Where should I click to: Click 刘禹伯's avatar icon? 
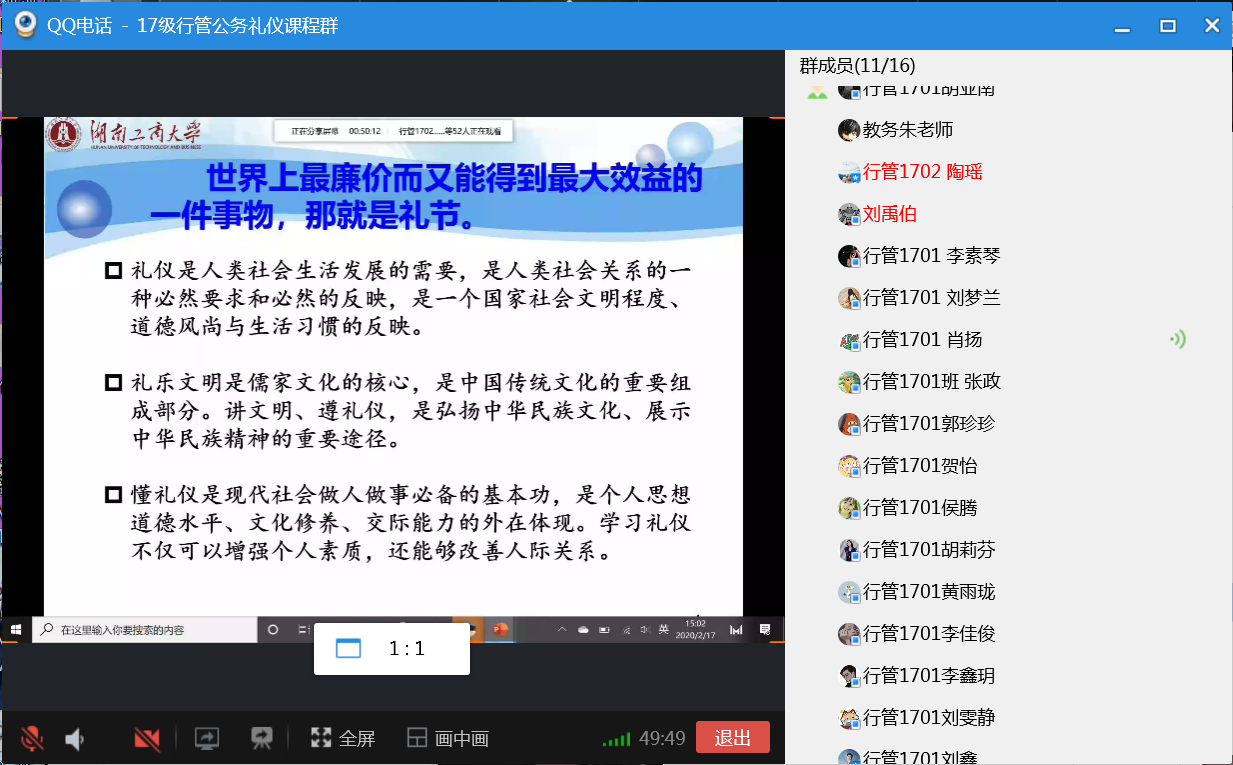[849, 214]
